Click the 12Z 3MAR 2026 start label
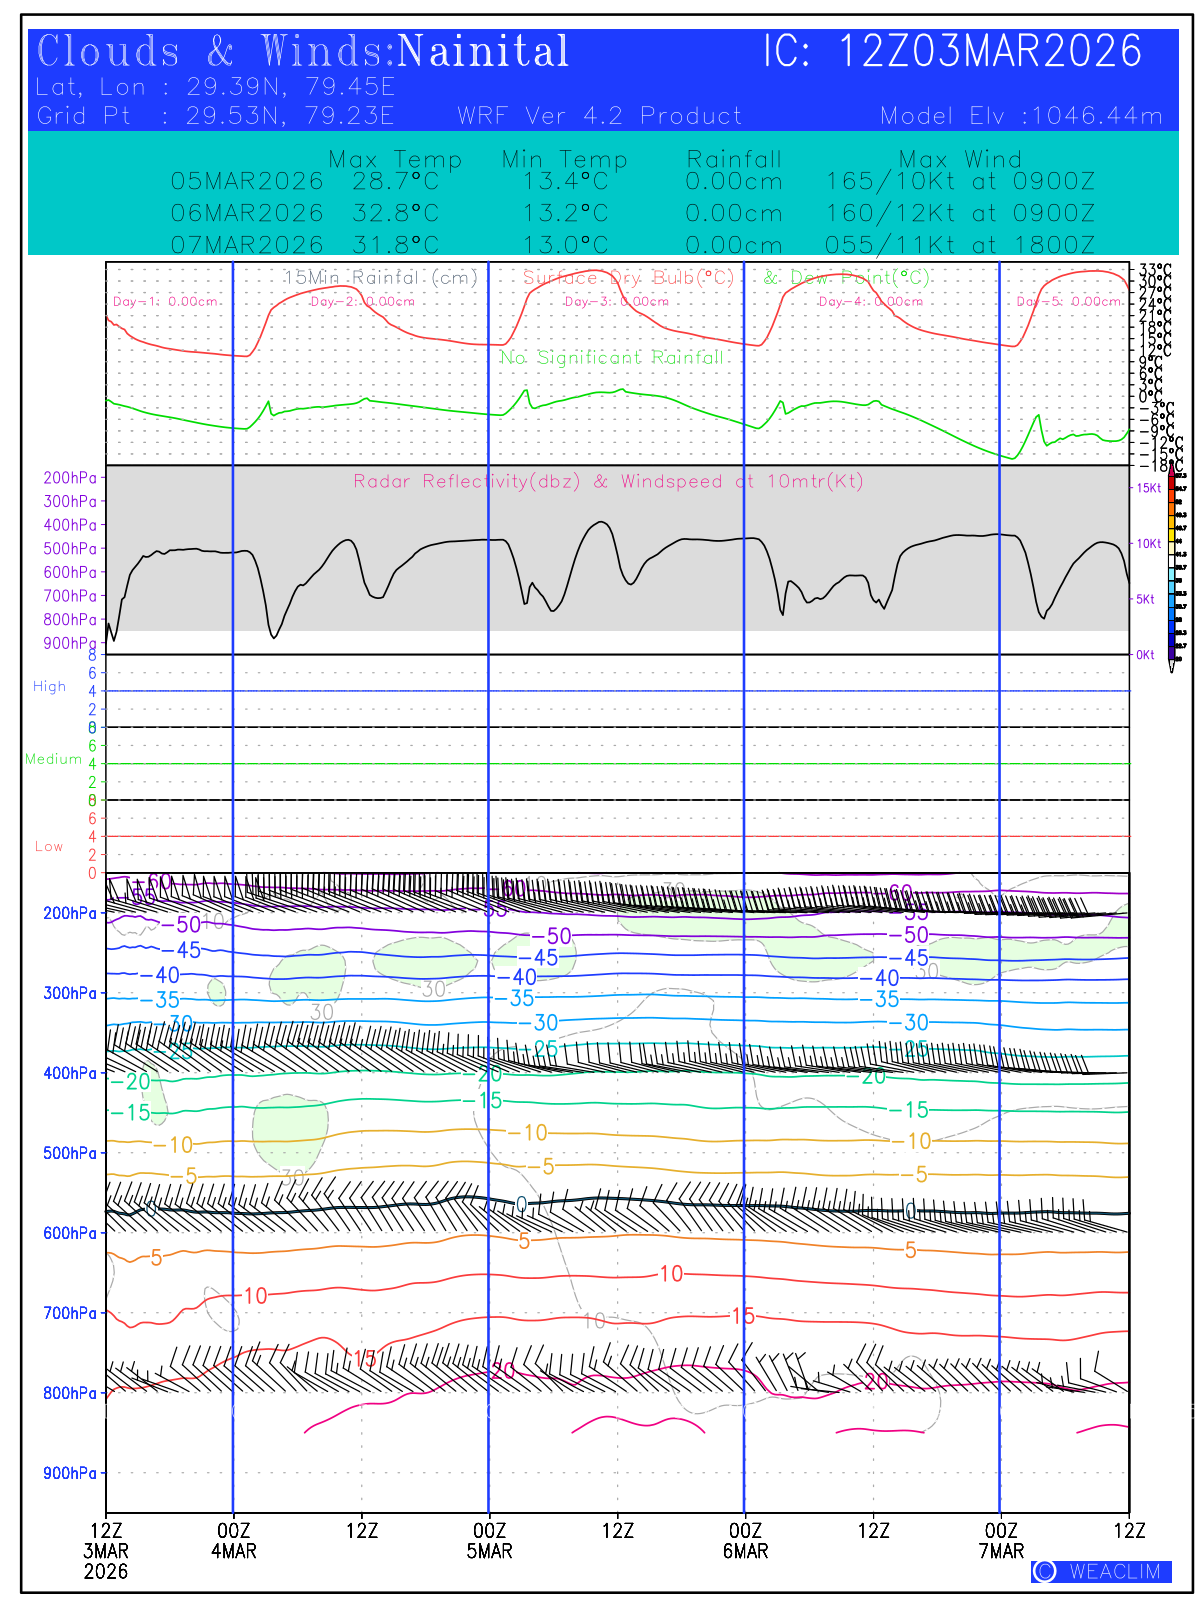This screenshot has width=1200, height=1600. pos(106,1551)
